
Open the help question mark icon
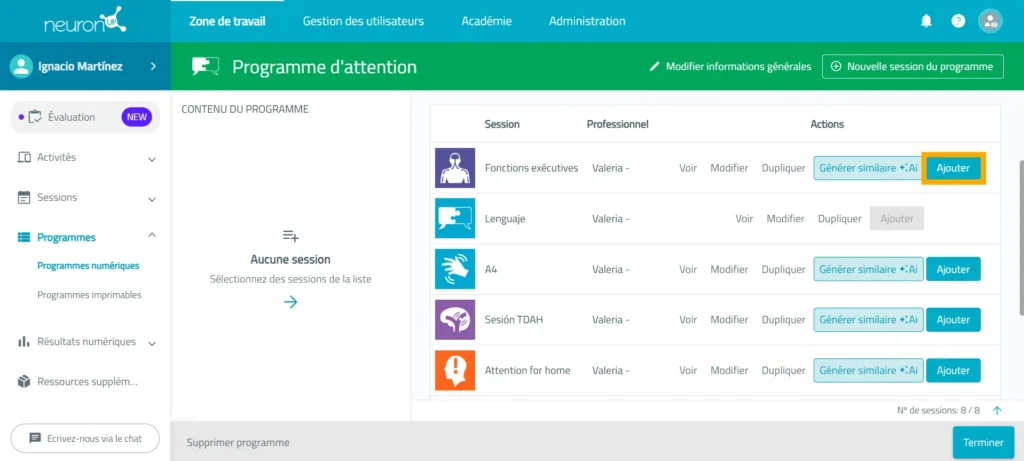pyautogui.click(x=958, y=21)
